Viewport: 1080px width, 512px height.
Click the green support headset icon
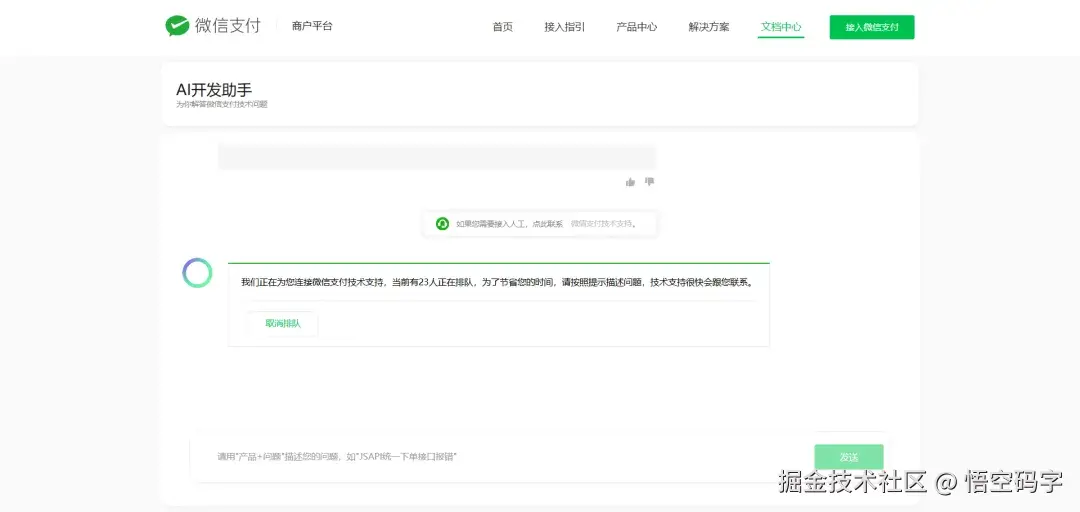pyautogui.click(x=442, y=224)
